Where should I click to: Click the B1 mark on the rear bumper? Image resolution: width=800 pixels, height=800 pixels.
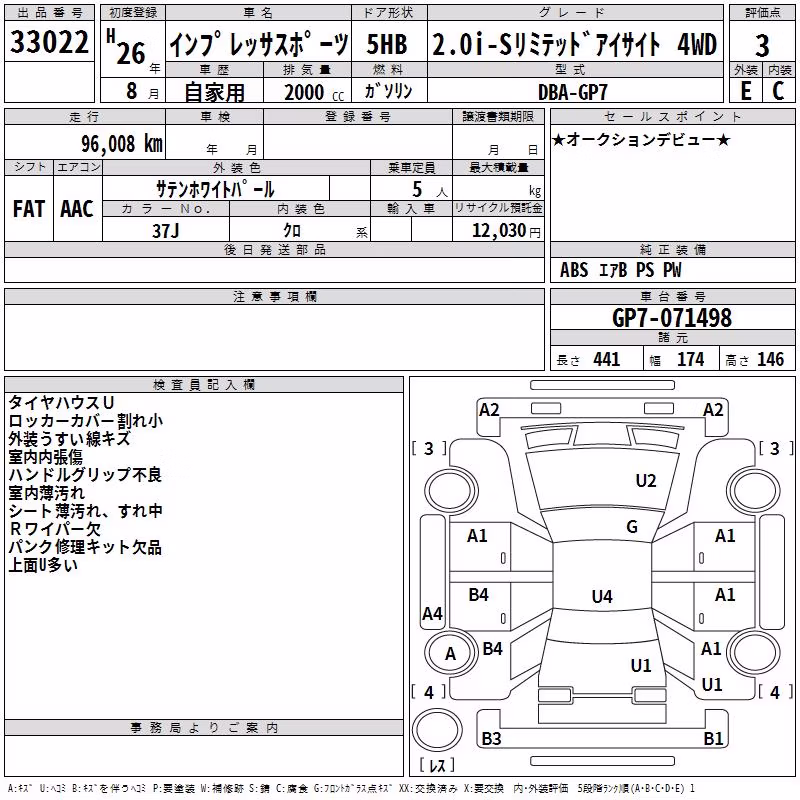(713, 739)
